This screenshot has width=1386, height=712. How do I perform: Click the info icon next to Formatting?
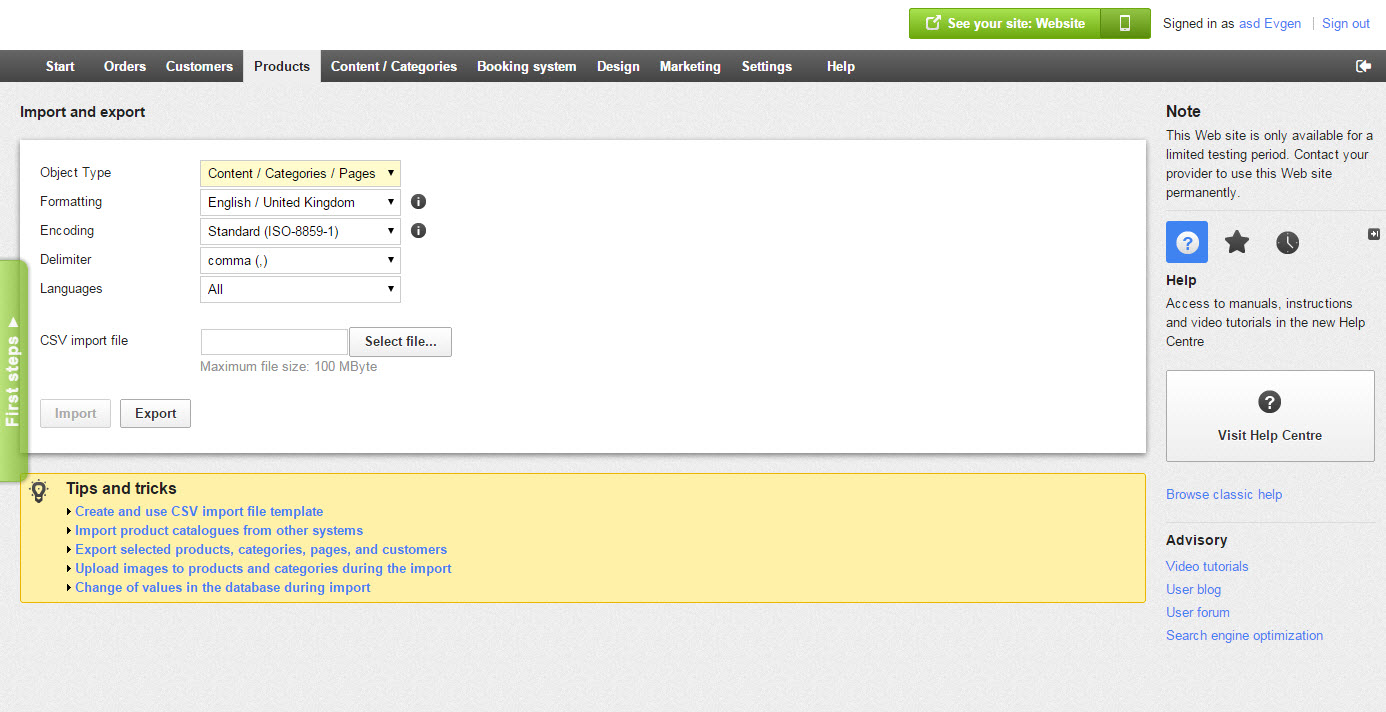pyautogui.click(x=419, y=202)
